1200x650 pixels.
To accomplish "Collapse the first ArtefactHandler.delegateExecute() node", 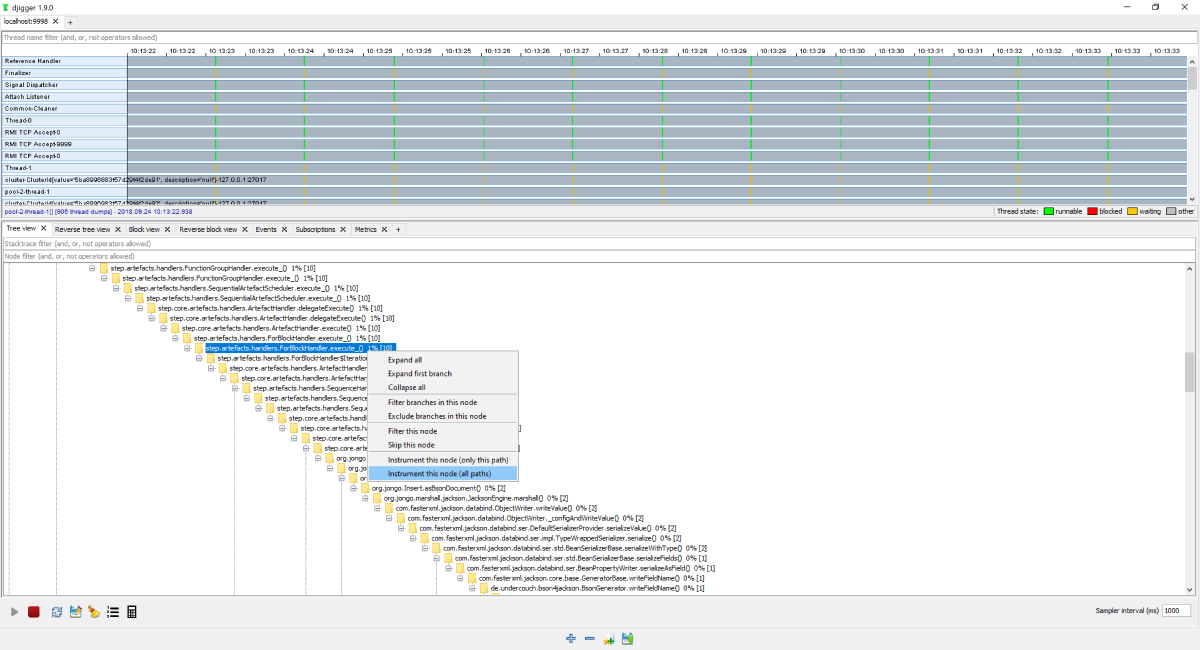I will [140, 308].
